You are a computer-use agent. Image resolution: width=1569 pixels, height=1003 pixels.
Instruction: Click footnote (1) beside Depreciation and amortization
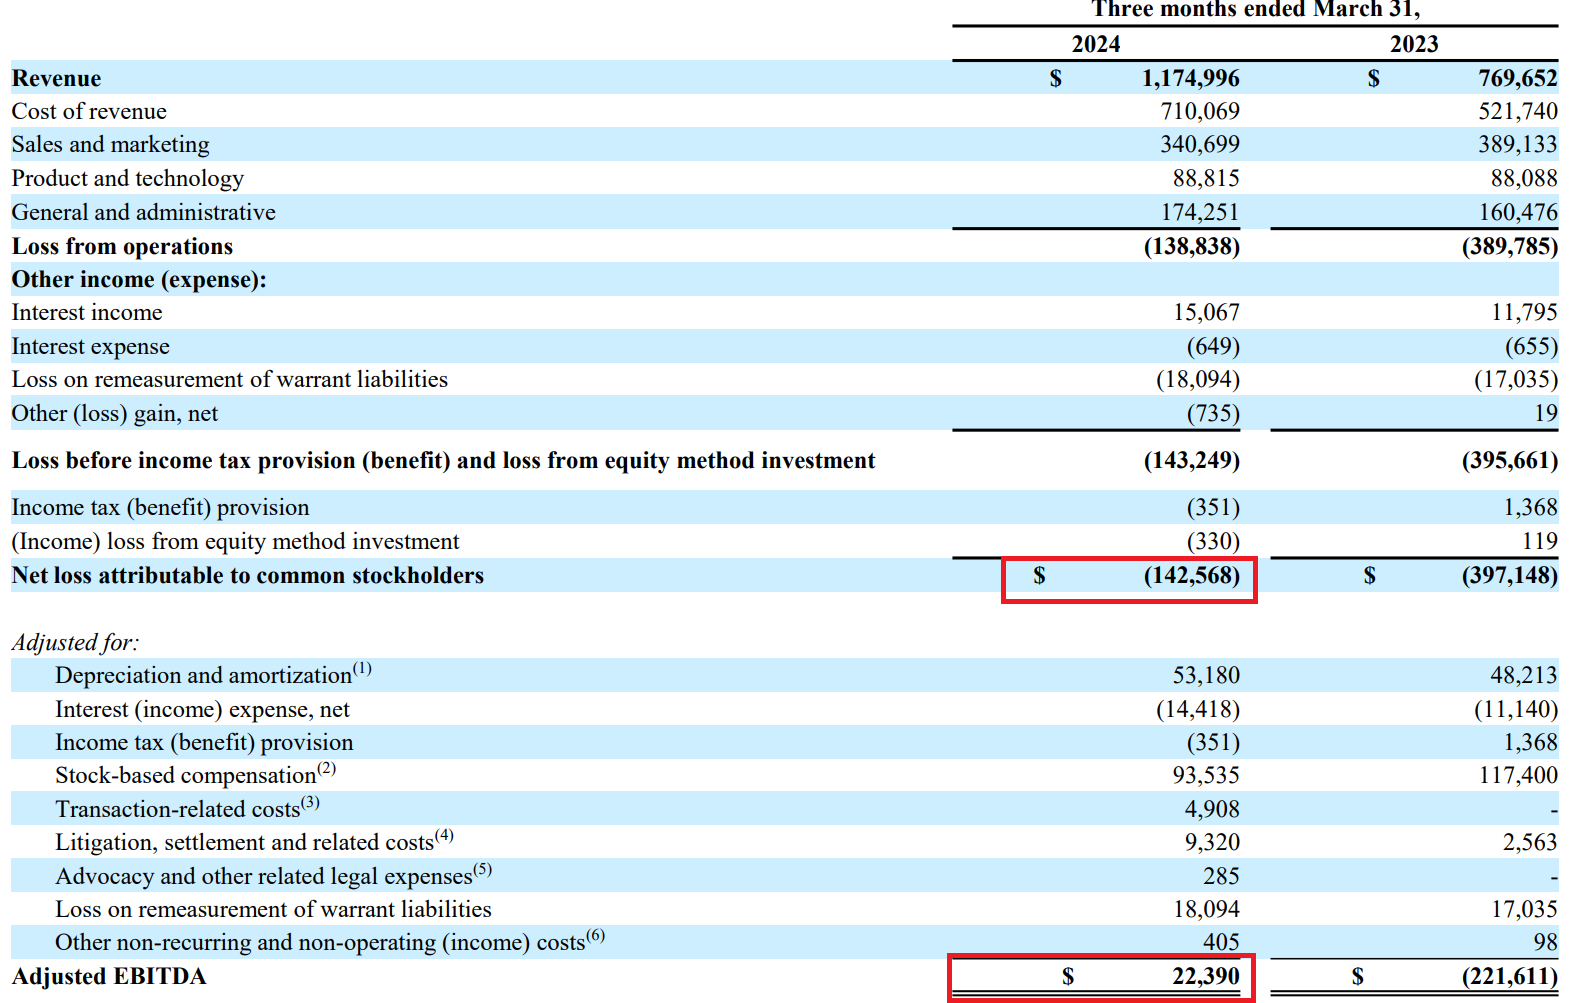362,668
